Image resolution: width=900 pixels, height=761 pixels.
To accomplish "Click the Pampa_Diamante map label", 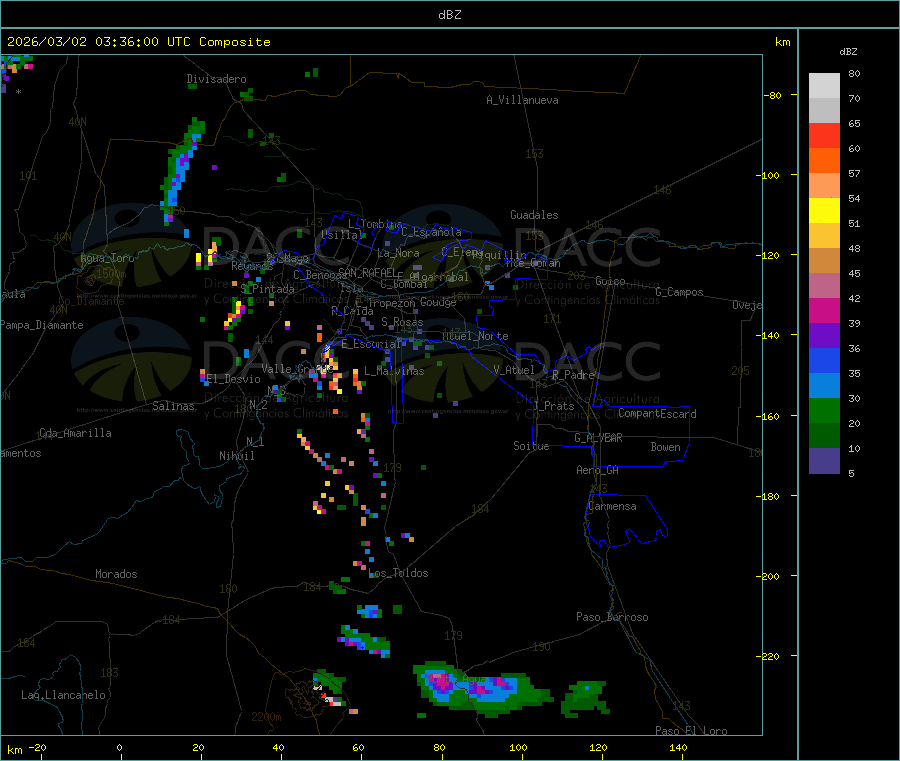I will coord(41,325).
